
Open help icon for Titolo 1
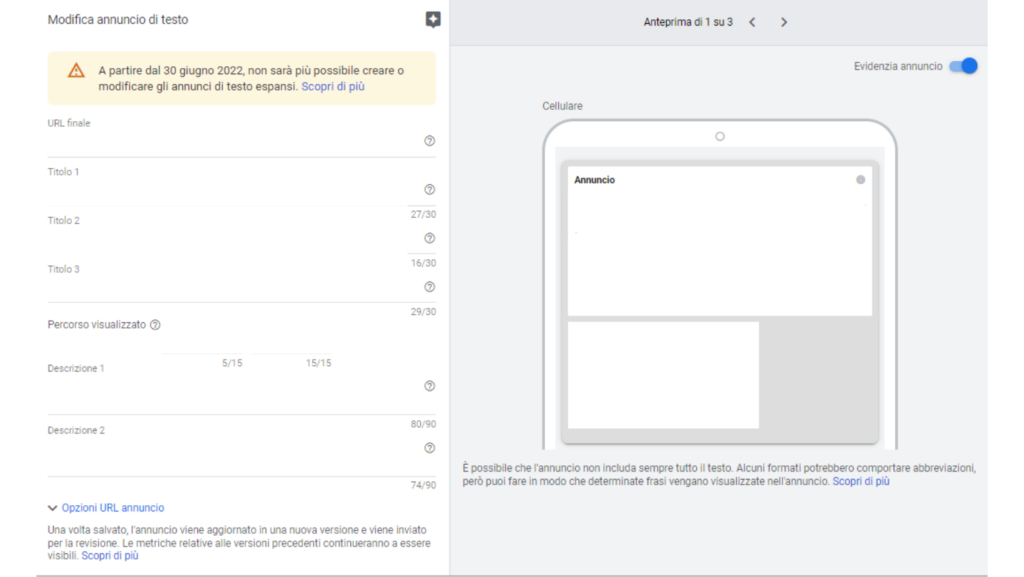(x=430, y=189)
